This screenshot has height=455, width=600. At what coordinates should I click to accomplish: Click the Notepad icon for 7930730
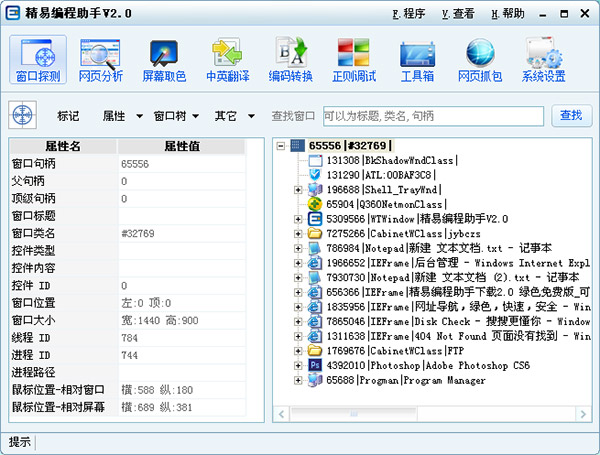[315, 277]
